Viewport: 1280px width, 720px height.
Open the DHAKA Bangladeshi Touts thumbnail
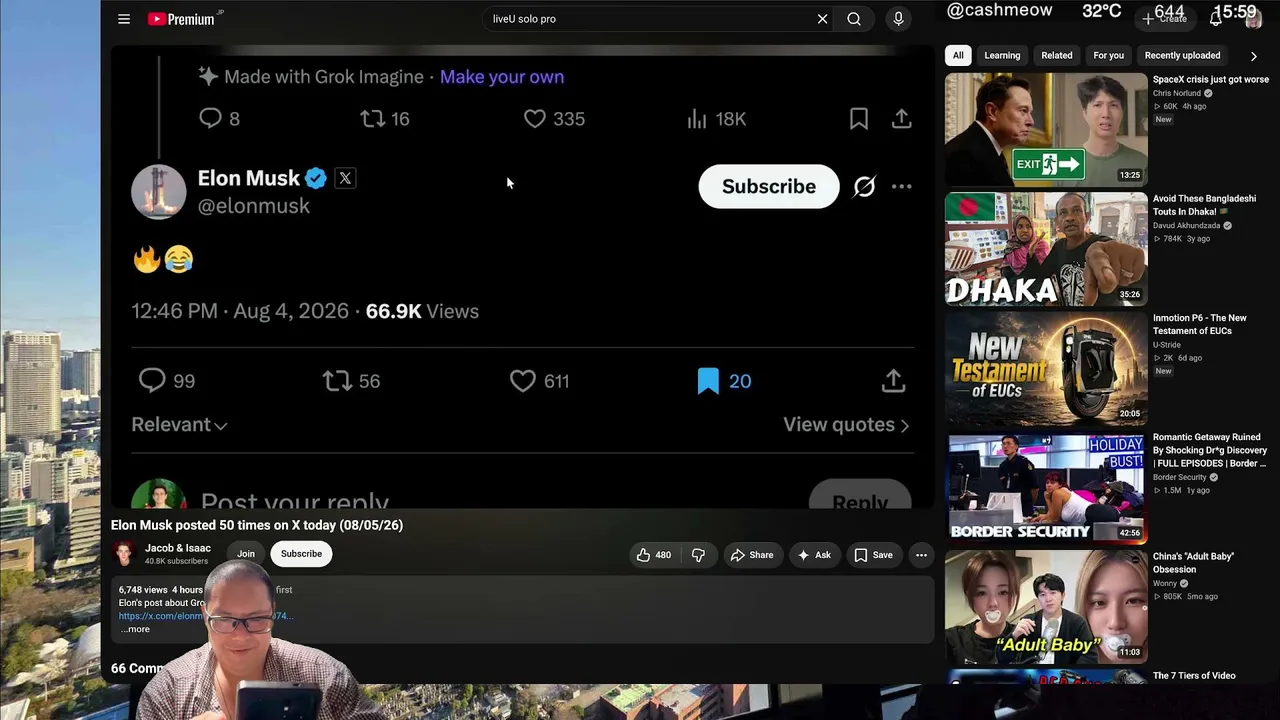(1046, 249)
